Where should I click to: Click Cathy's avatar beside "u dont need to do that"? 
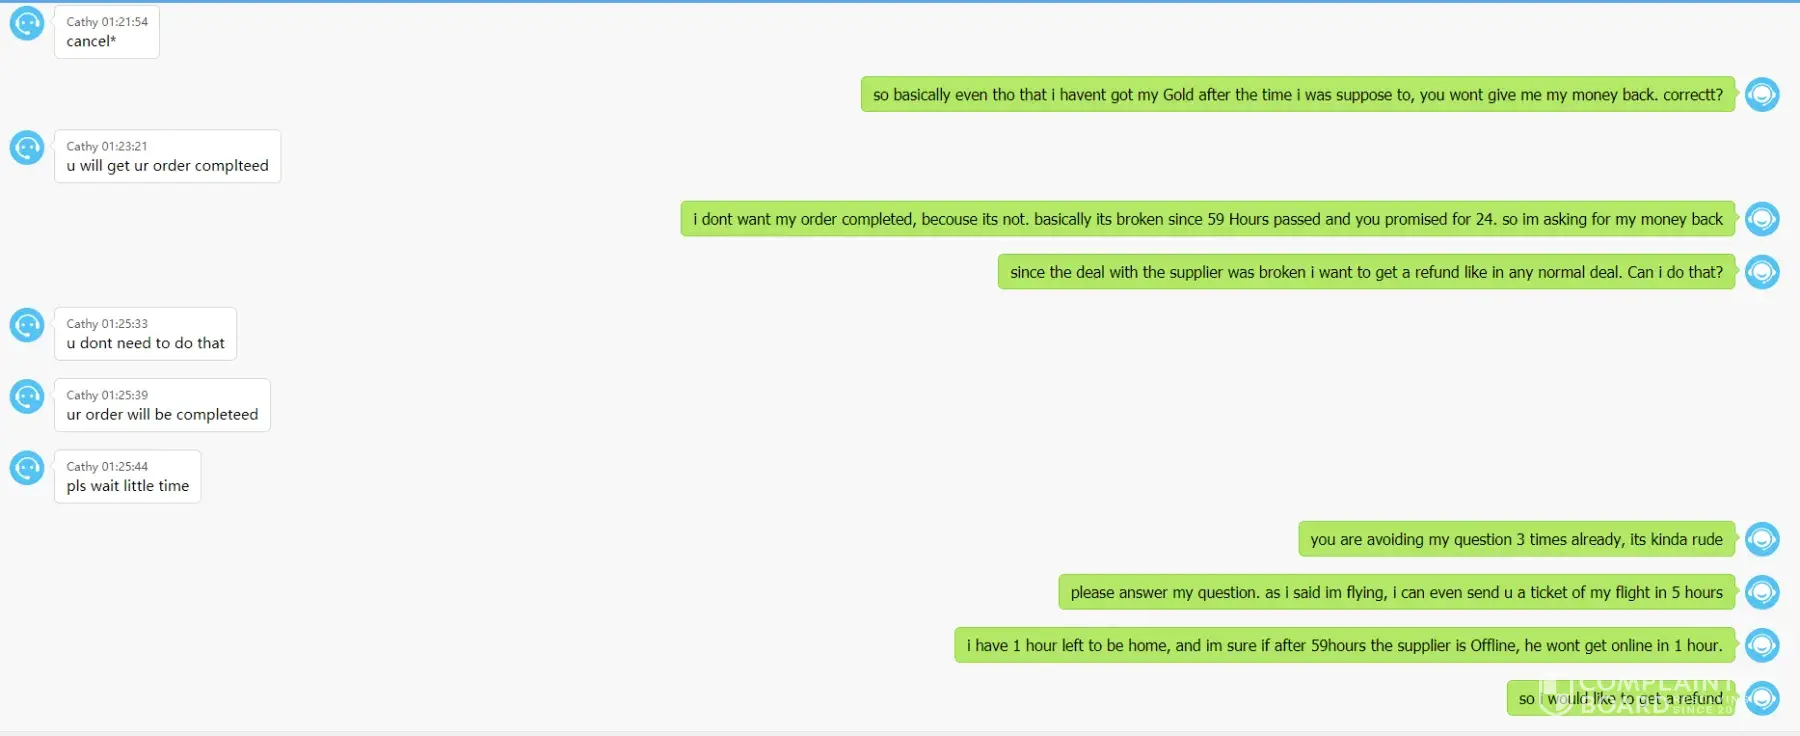[x=27, y=325]
